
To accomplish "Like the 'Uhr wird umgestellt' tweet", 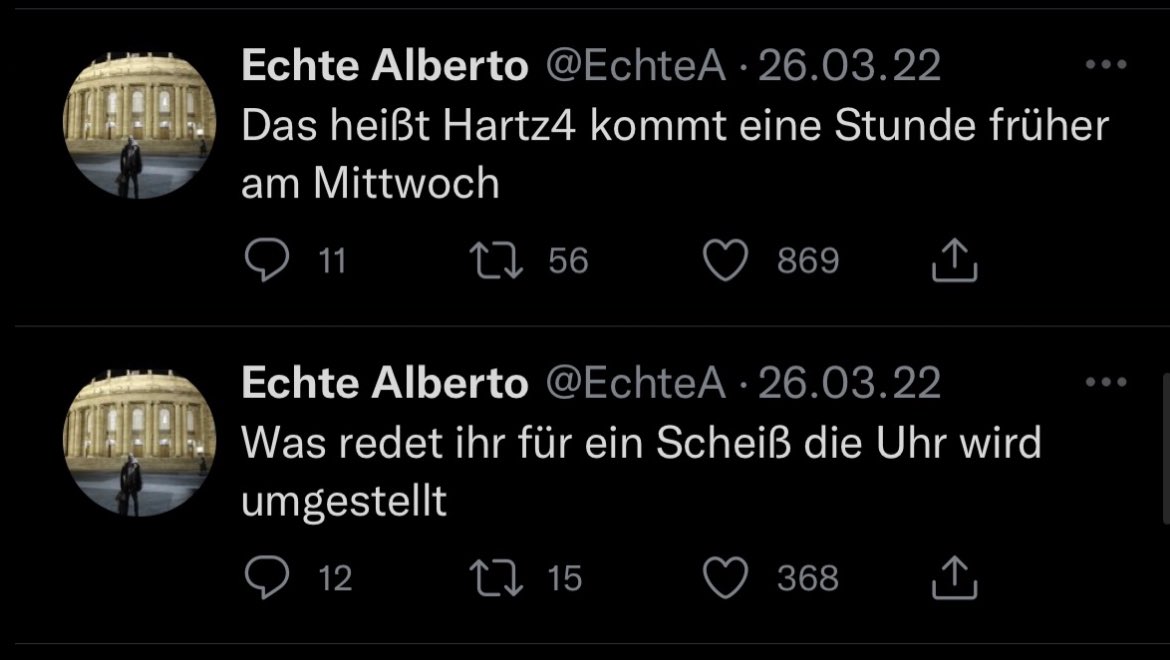I will click(726, 578).
